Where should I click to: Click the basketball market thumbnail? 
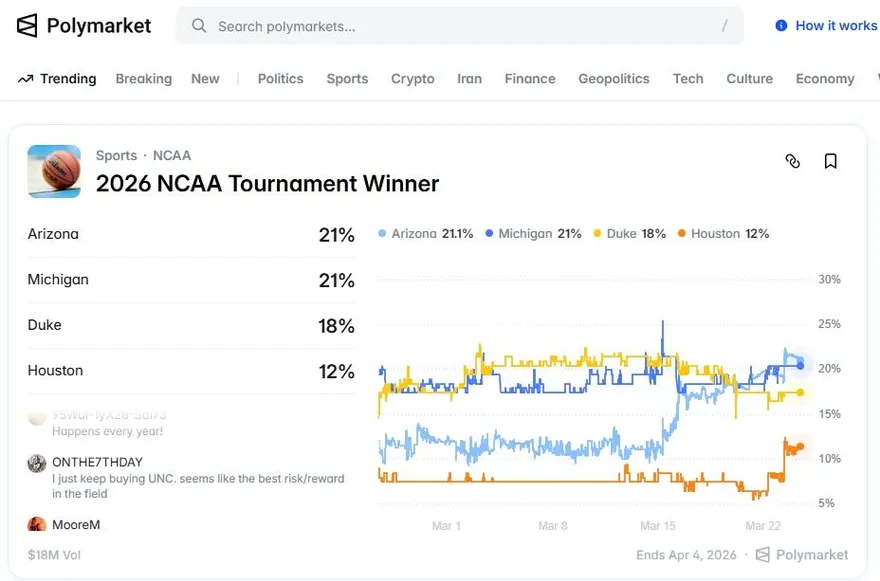54,171
